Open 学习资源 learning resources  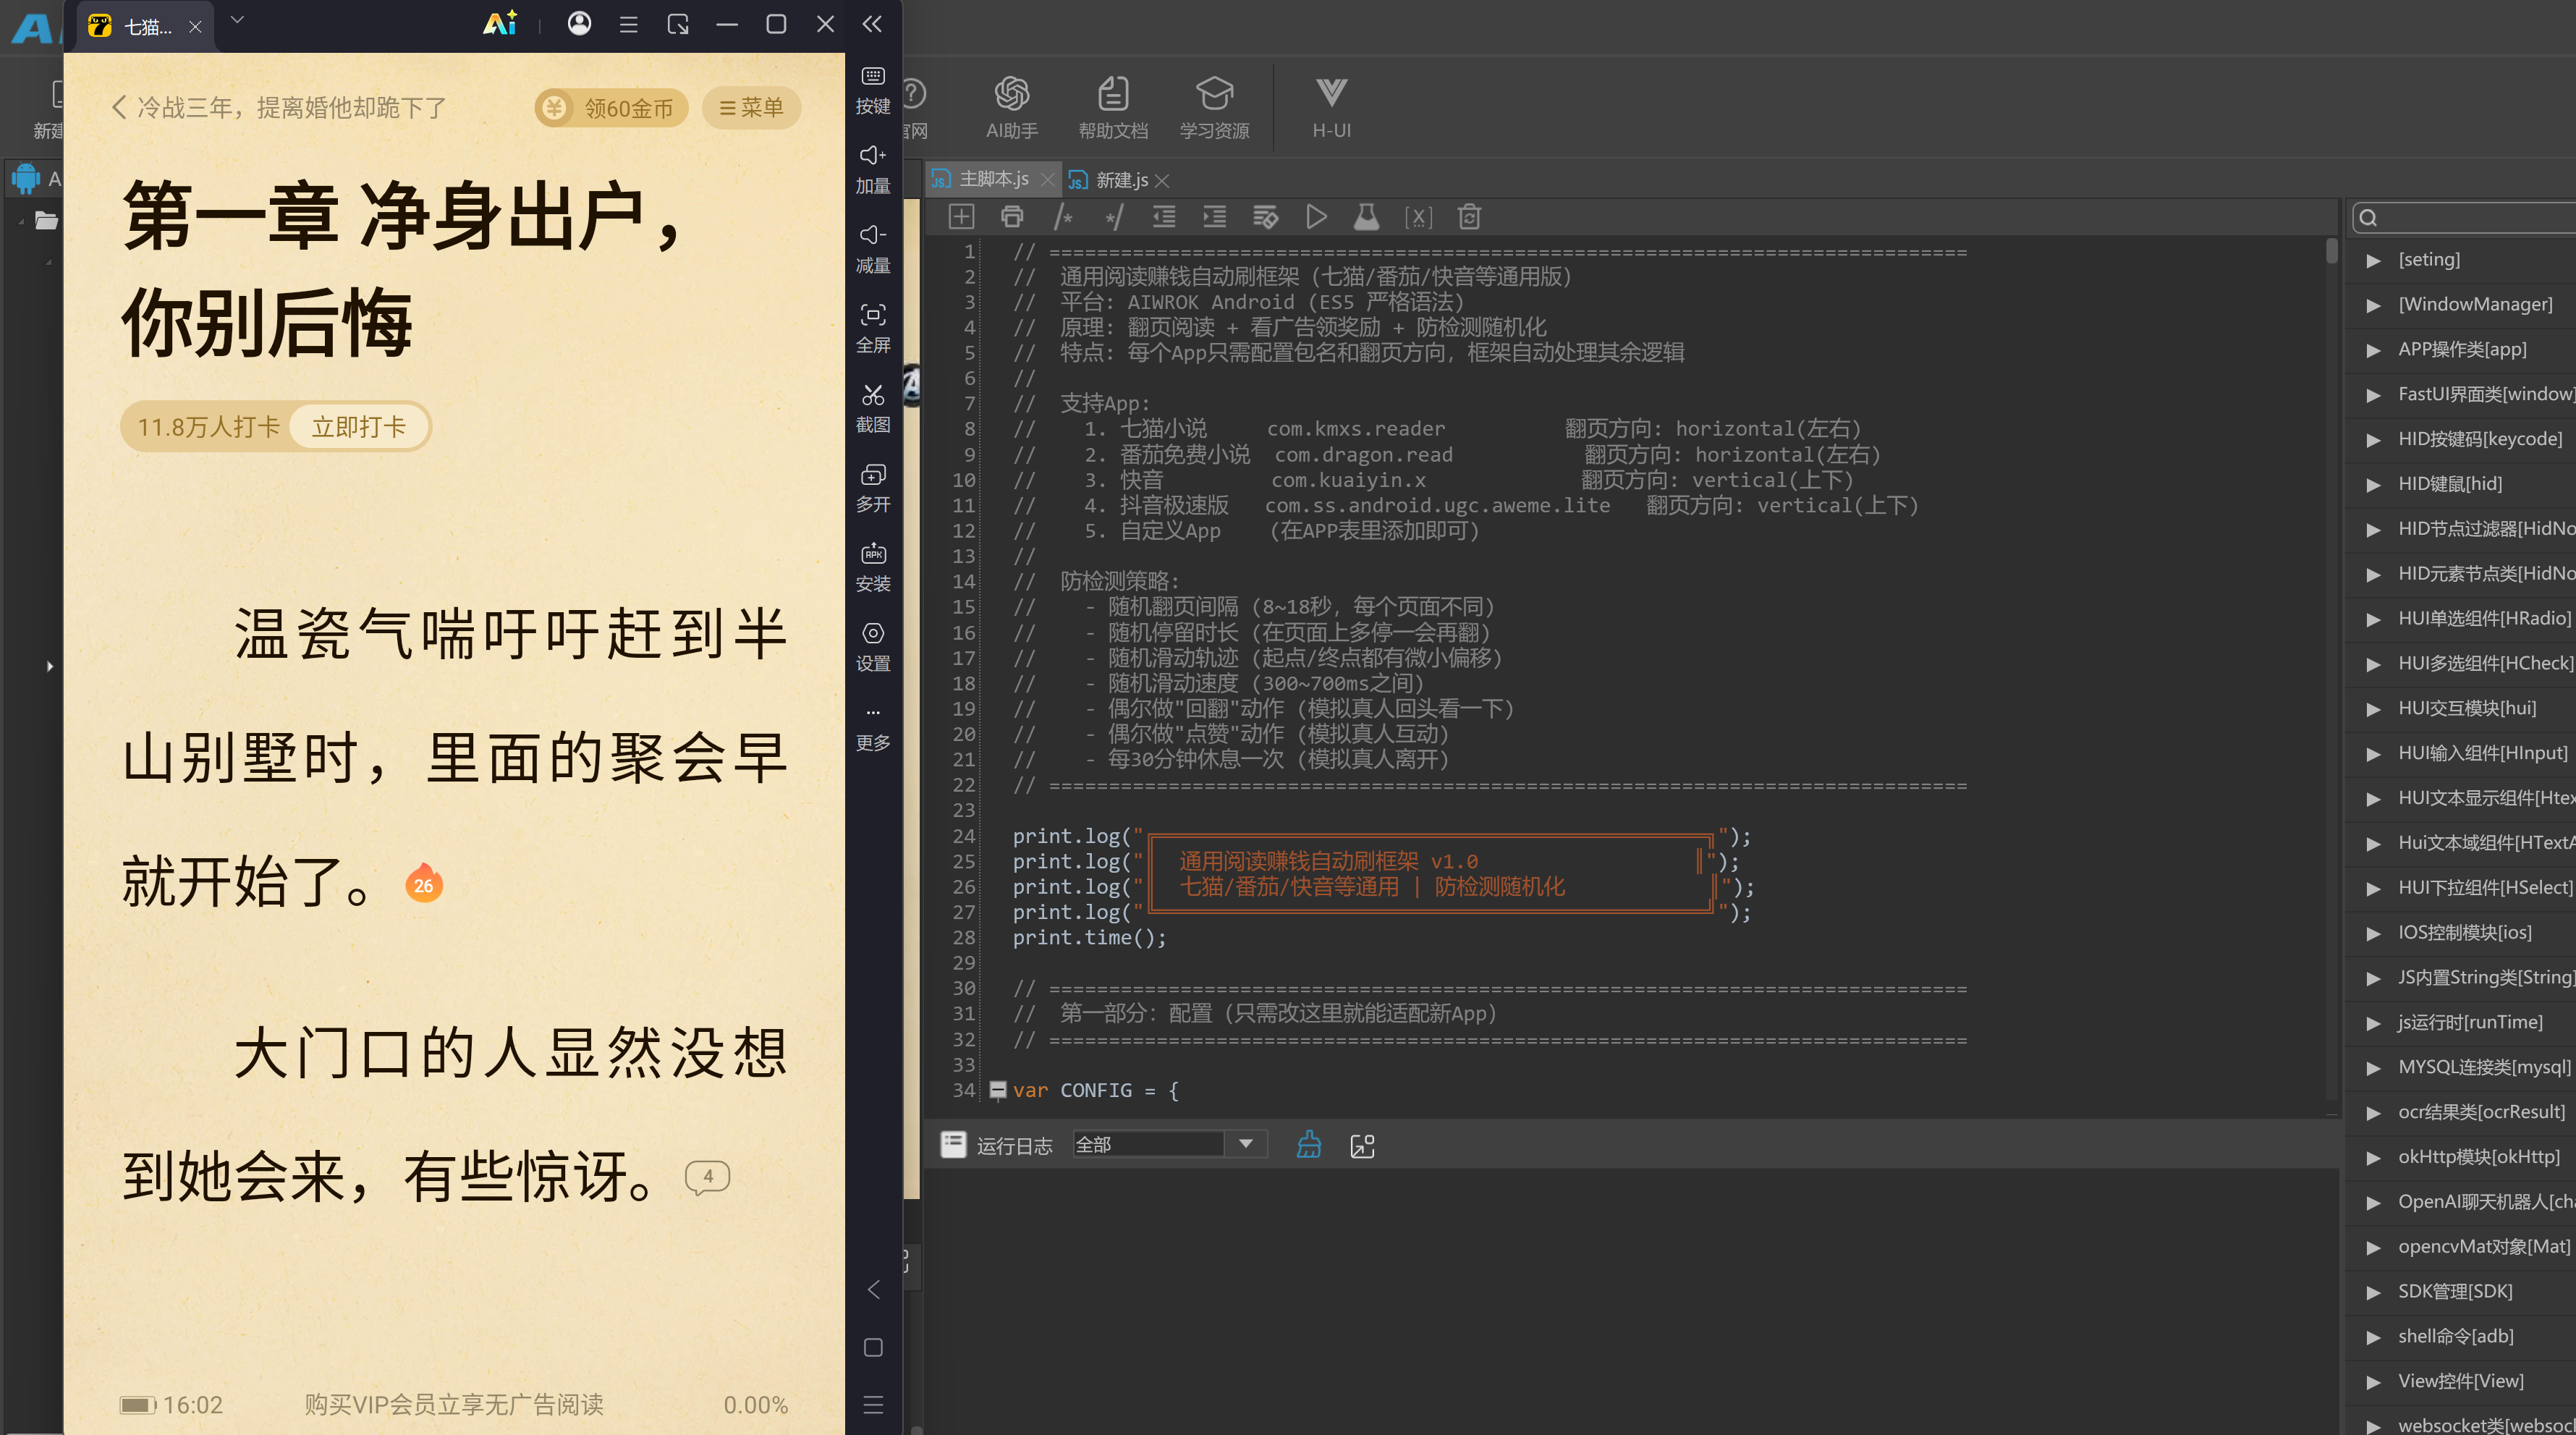click(1214, 107)
